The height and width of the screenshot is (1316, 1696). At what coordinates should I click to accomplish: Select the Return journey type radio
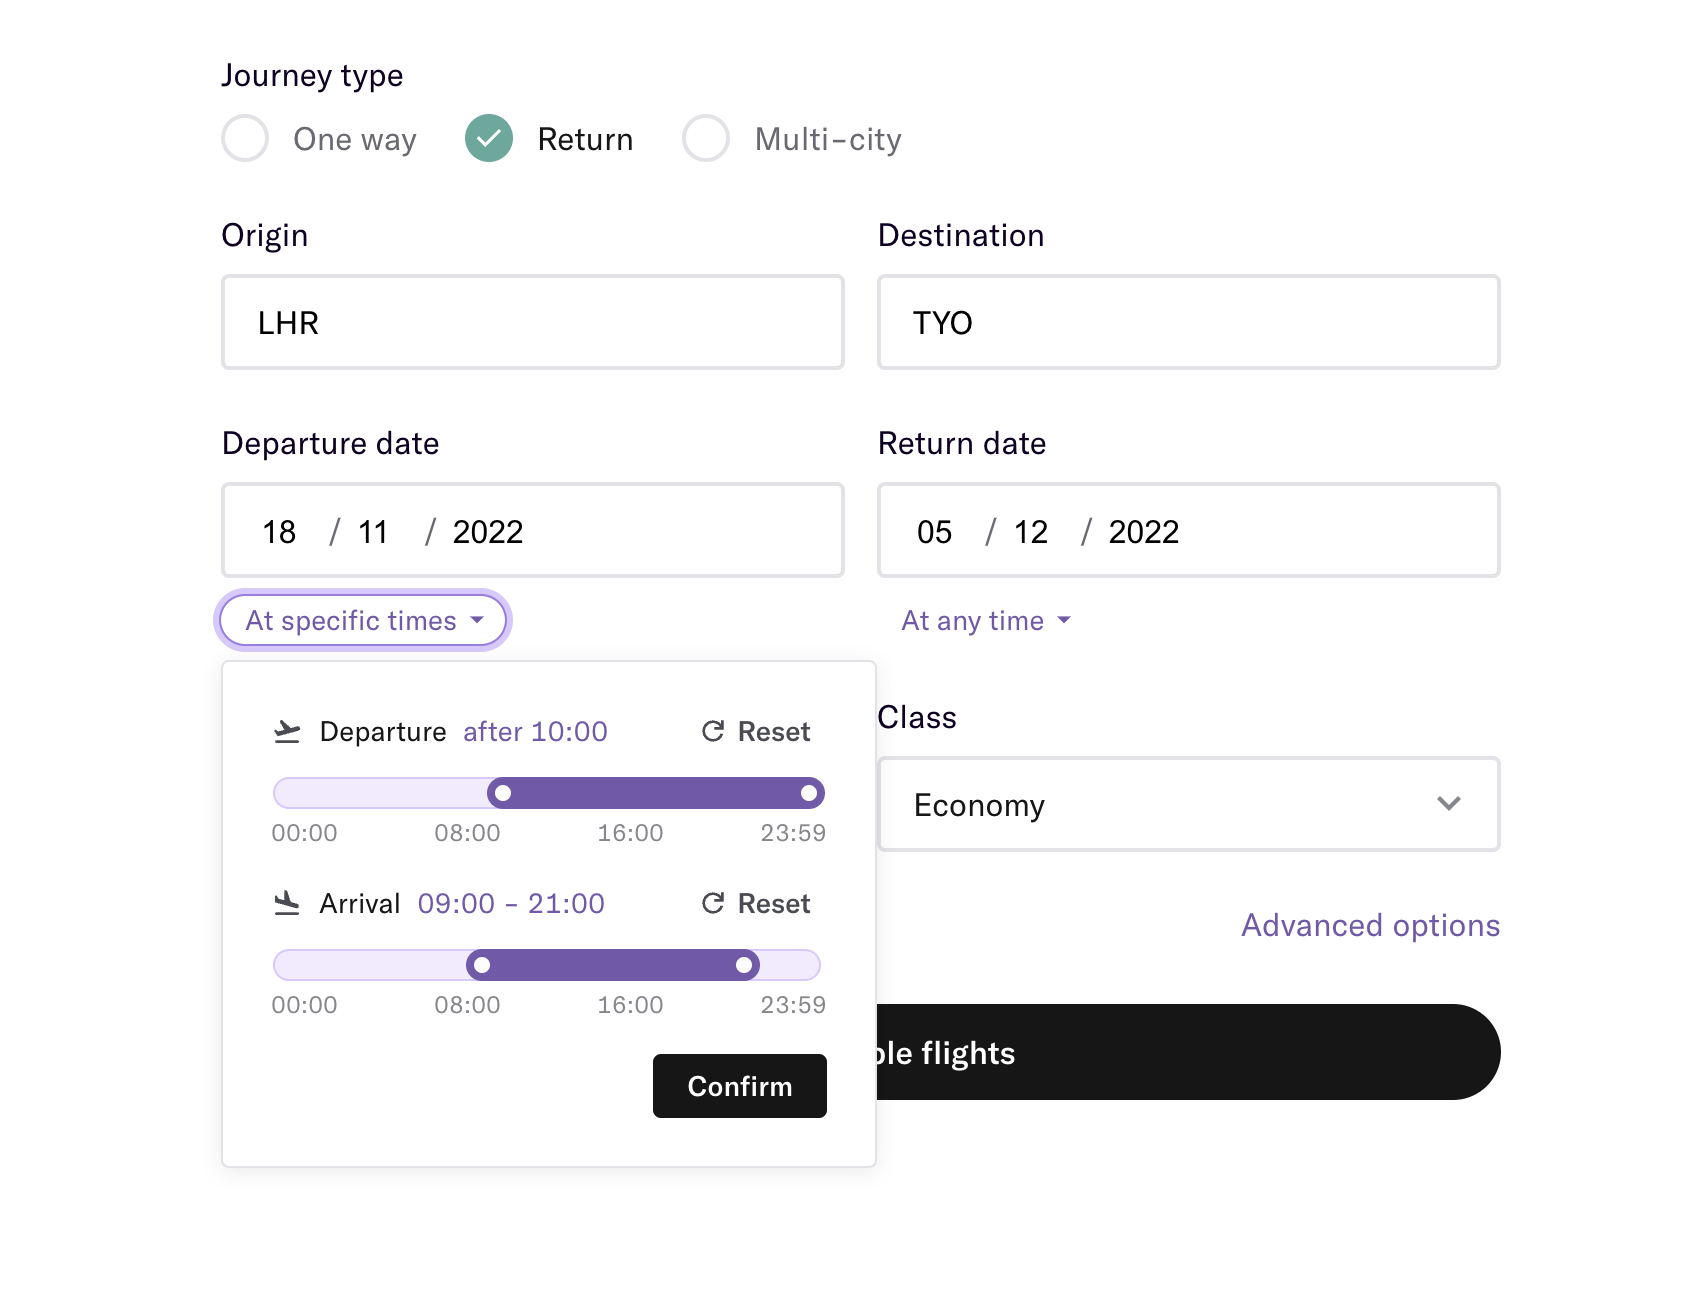[489, 138]
